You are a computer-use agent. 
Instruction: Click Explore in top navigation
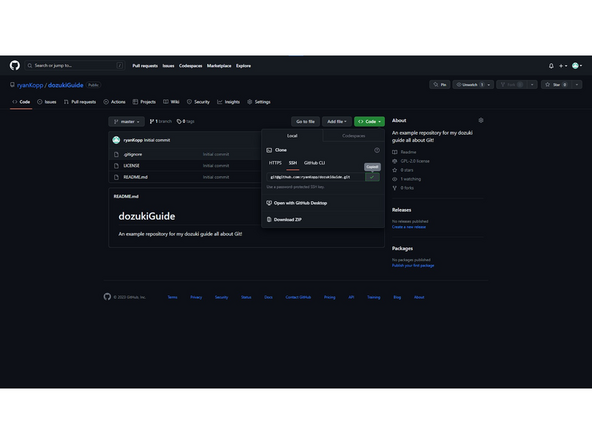pyautogui.click(x=244, y=66)
